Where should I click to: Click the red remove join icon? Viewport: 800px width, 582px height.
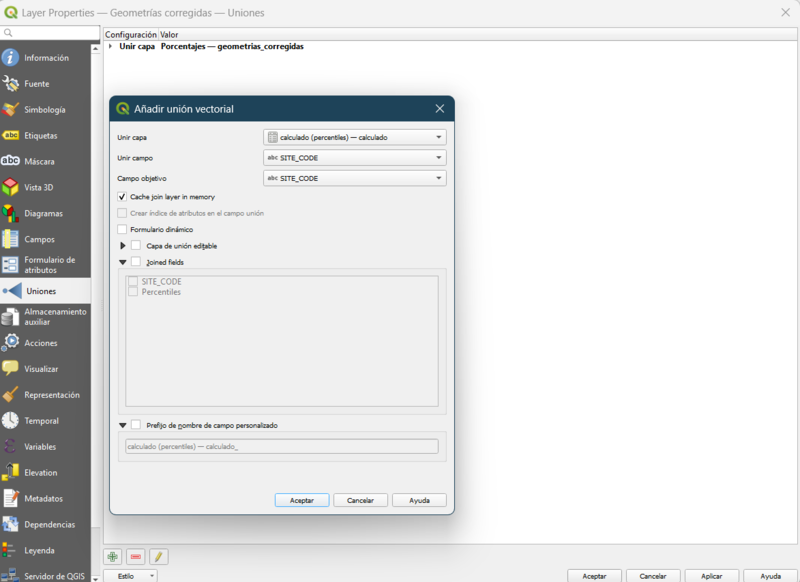[x=136, y=556]
